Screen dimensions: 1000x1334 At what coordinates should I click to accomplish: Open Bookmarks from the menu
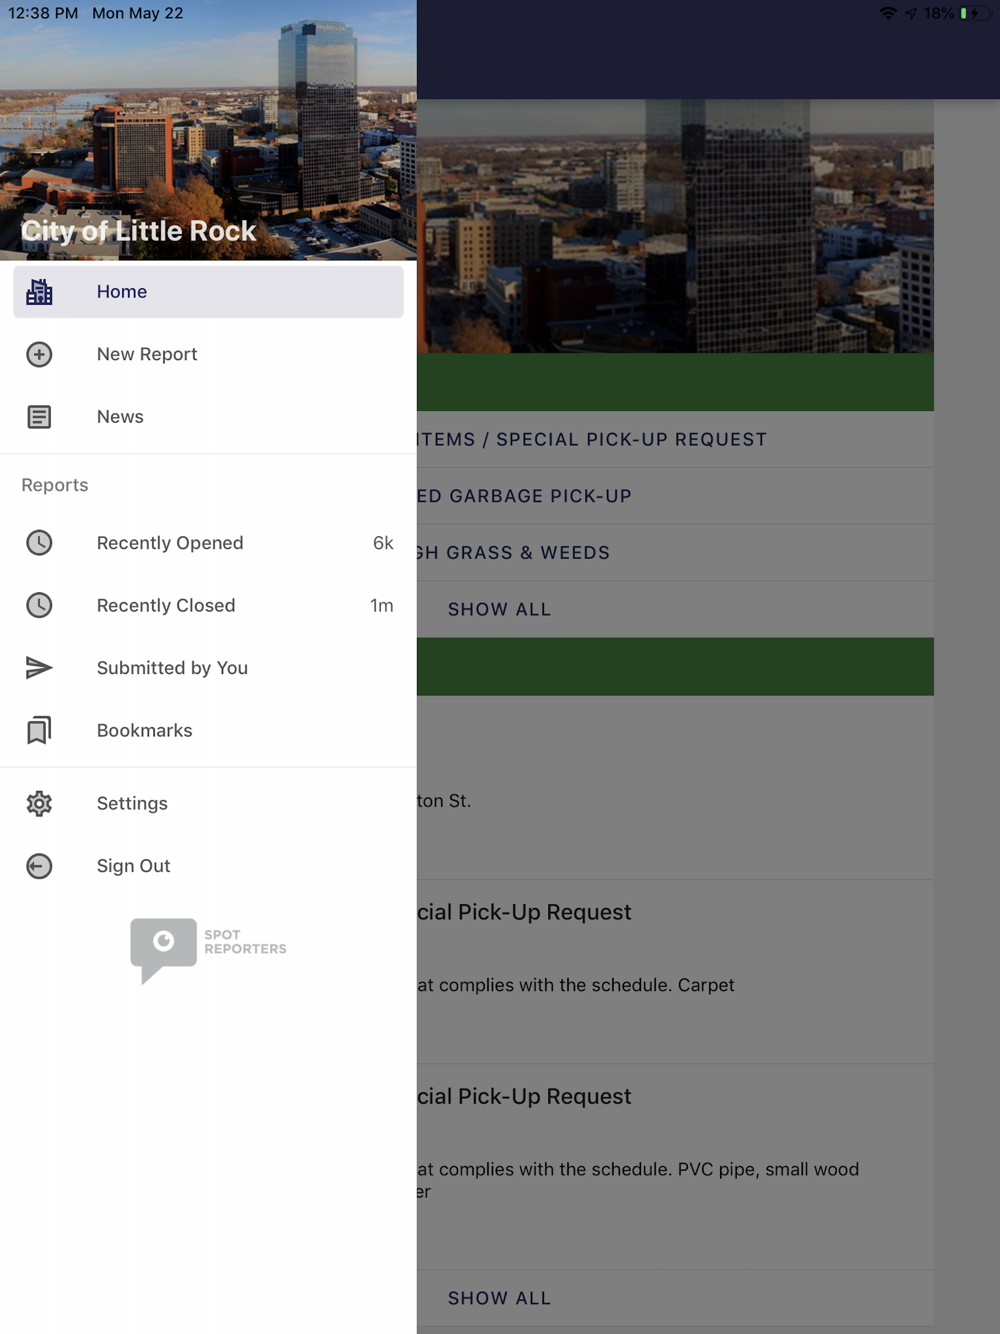click(x=208, y=730)
